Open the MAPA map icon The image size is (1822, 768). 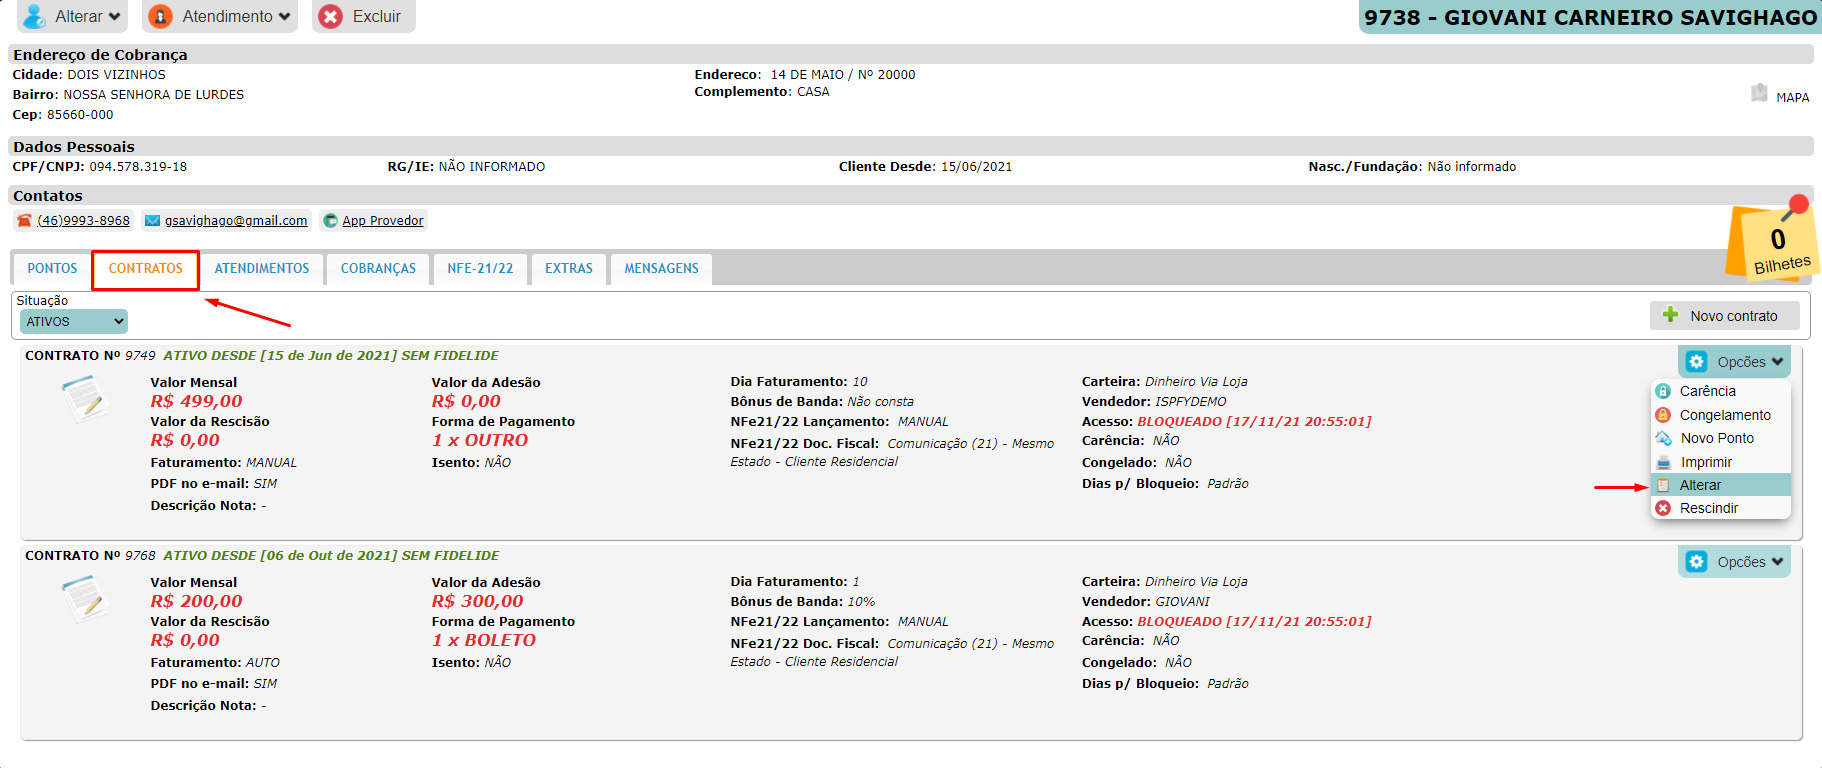pyautogui.click(x=1759, y=93)
